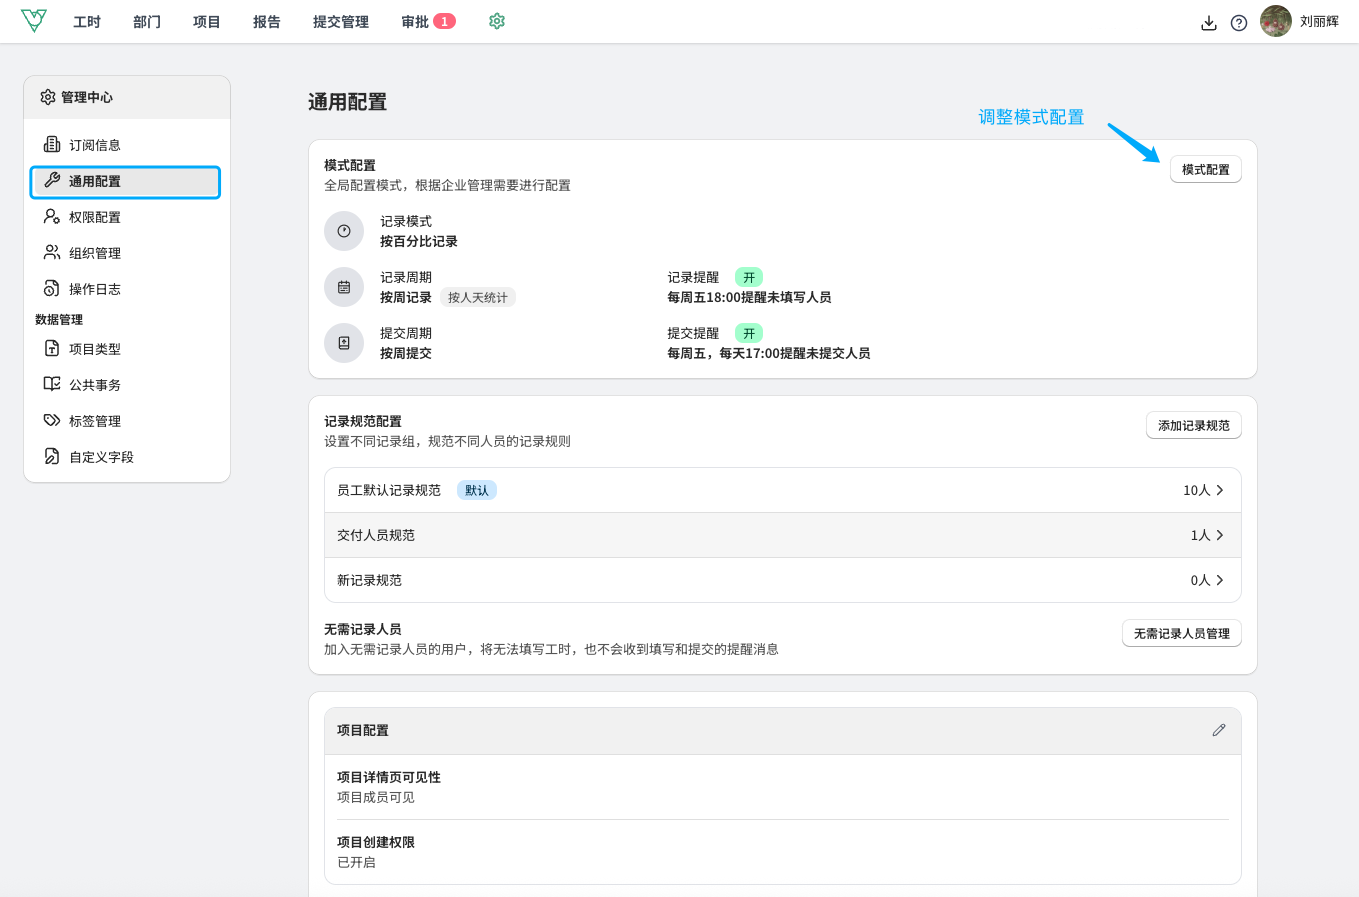Open 操作日志 from sidebar

point(94,289)
